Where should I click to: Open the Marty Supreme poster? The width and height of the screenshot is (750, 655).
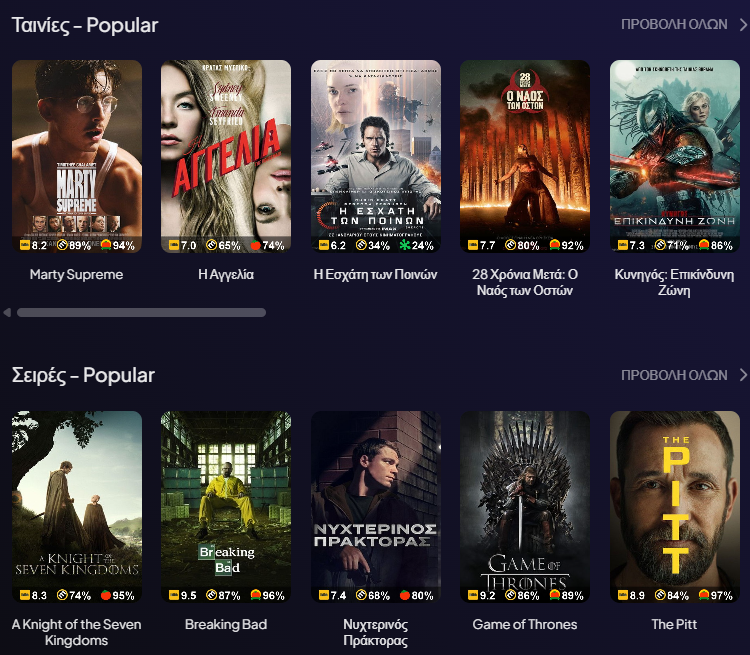(76, 145)
